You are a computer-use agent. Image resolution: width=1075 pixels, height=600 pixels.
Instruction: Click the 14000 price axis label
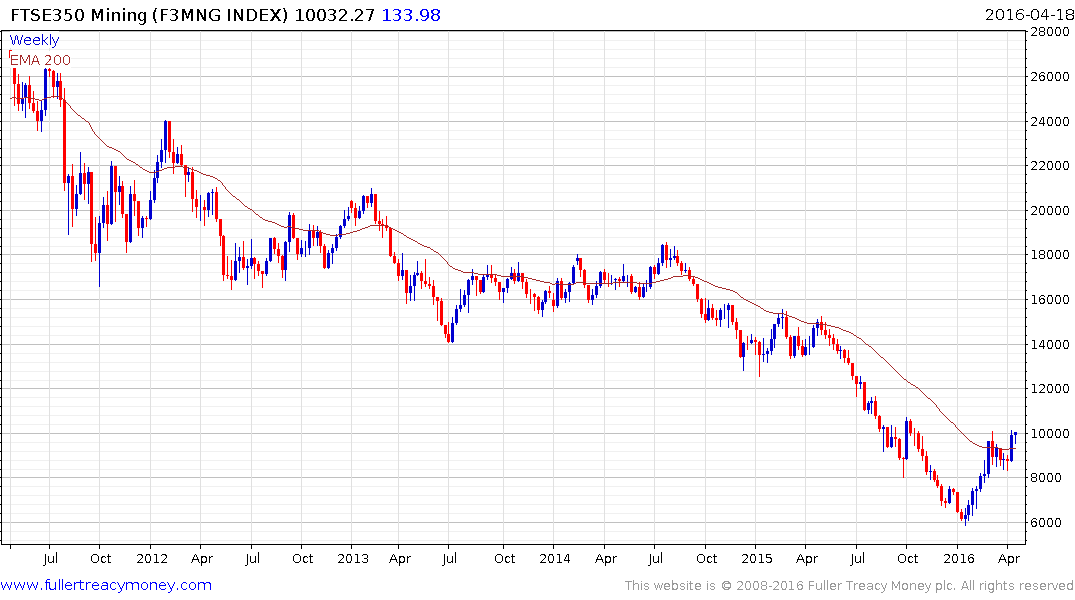pos(1050,344)
